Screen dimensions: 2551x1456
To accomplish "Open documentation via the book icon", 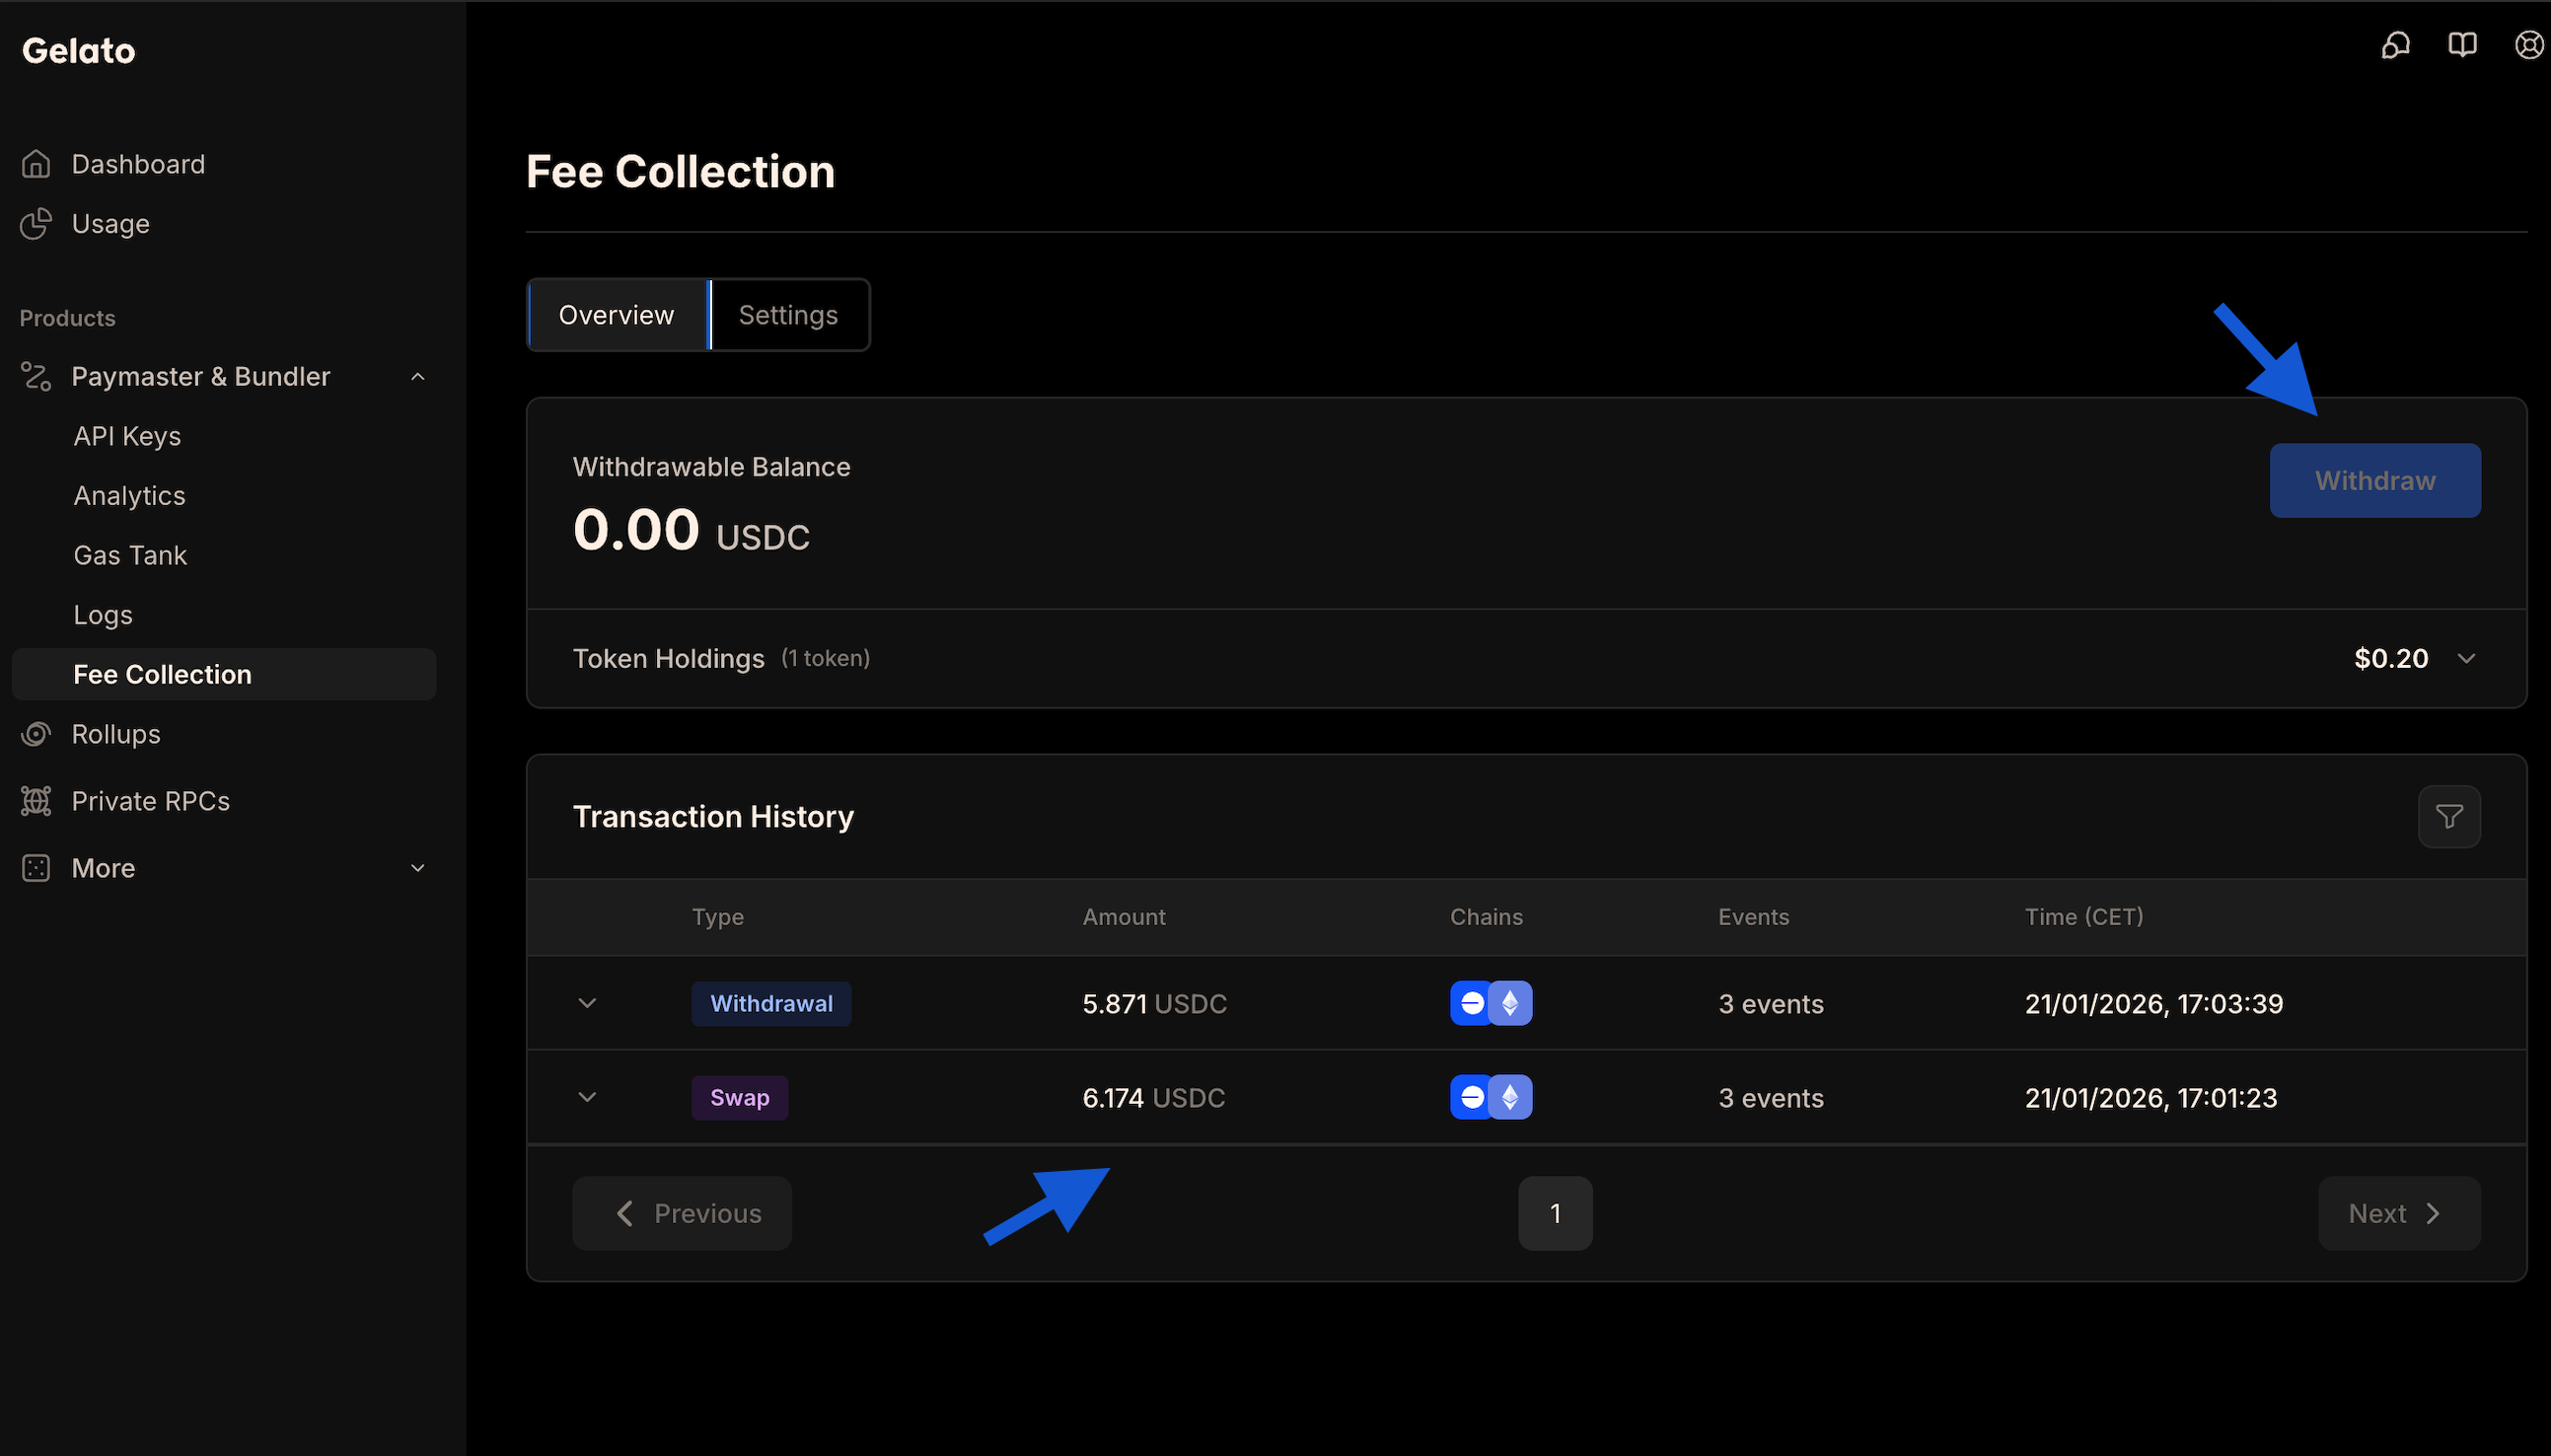I will click(x=2462, y=45).
